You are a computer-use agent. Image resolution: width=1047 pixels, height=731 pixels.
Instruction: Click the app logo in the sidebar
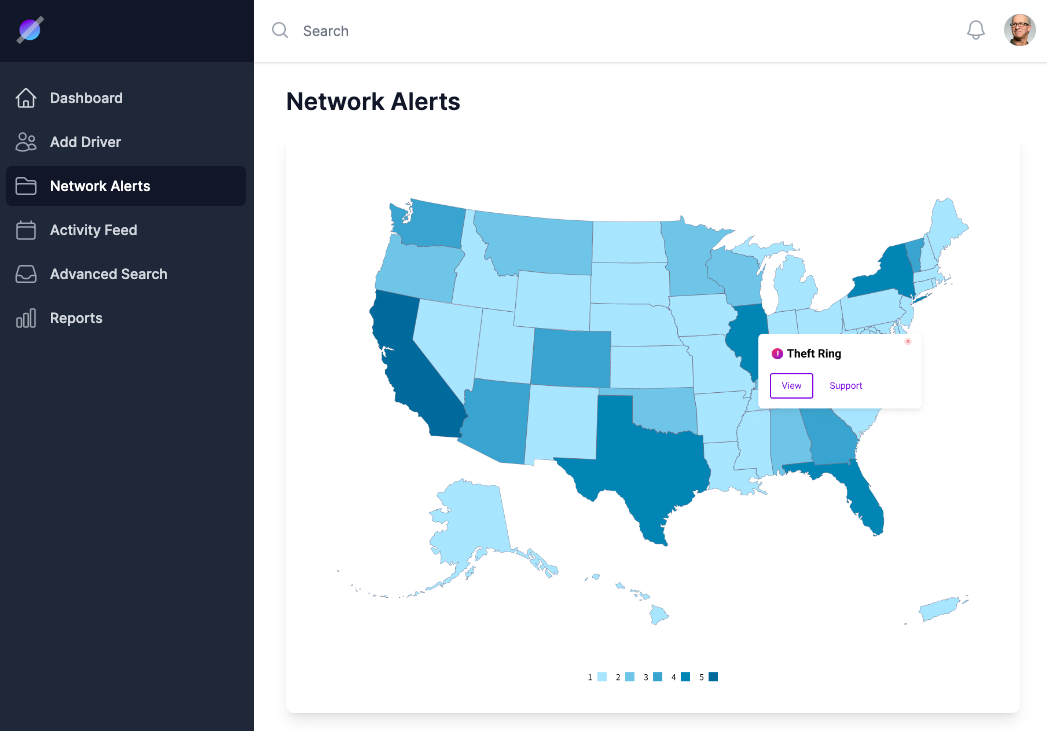click(30, 30)
